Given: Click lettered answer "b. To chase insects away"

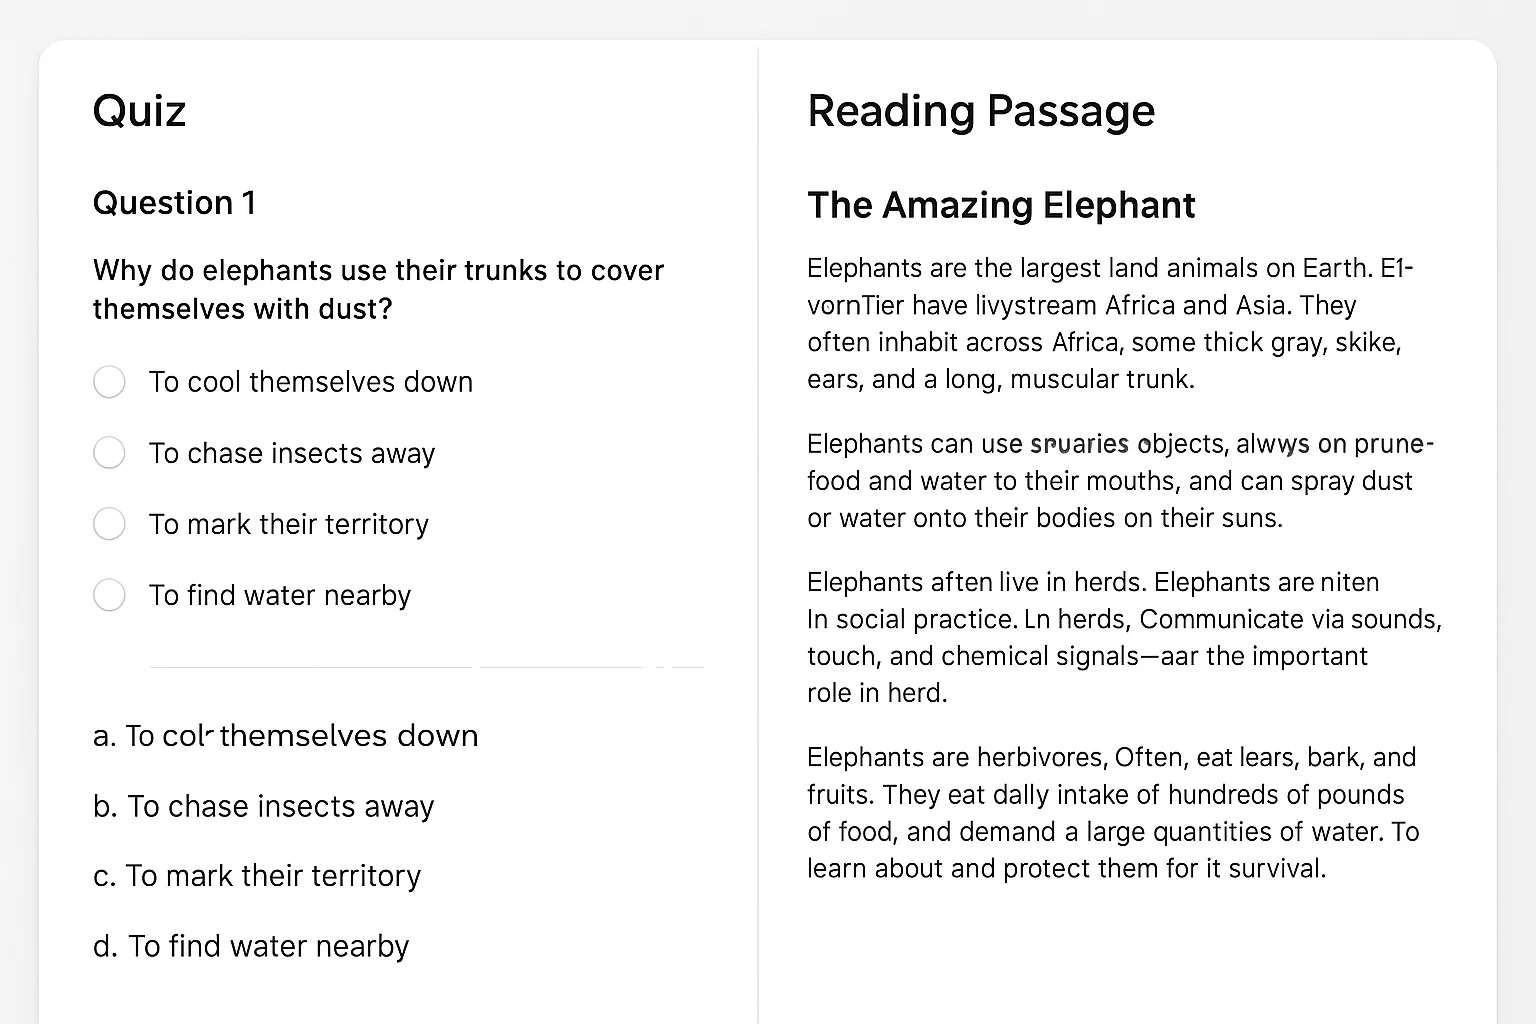Looking at the screenshot, I should [263, 806].
